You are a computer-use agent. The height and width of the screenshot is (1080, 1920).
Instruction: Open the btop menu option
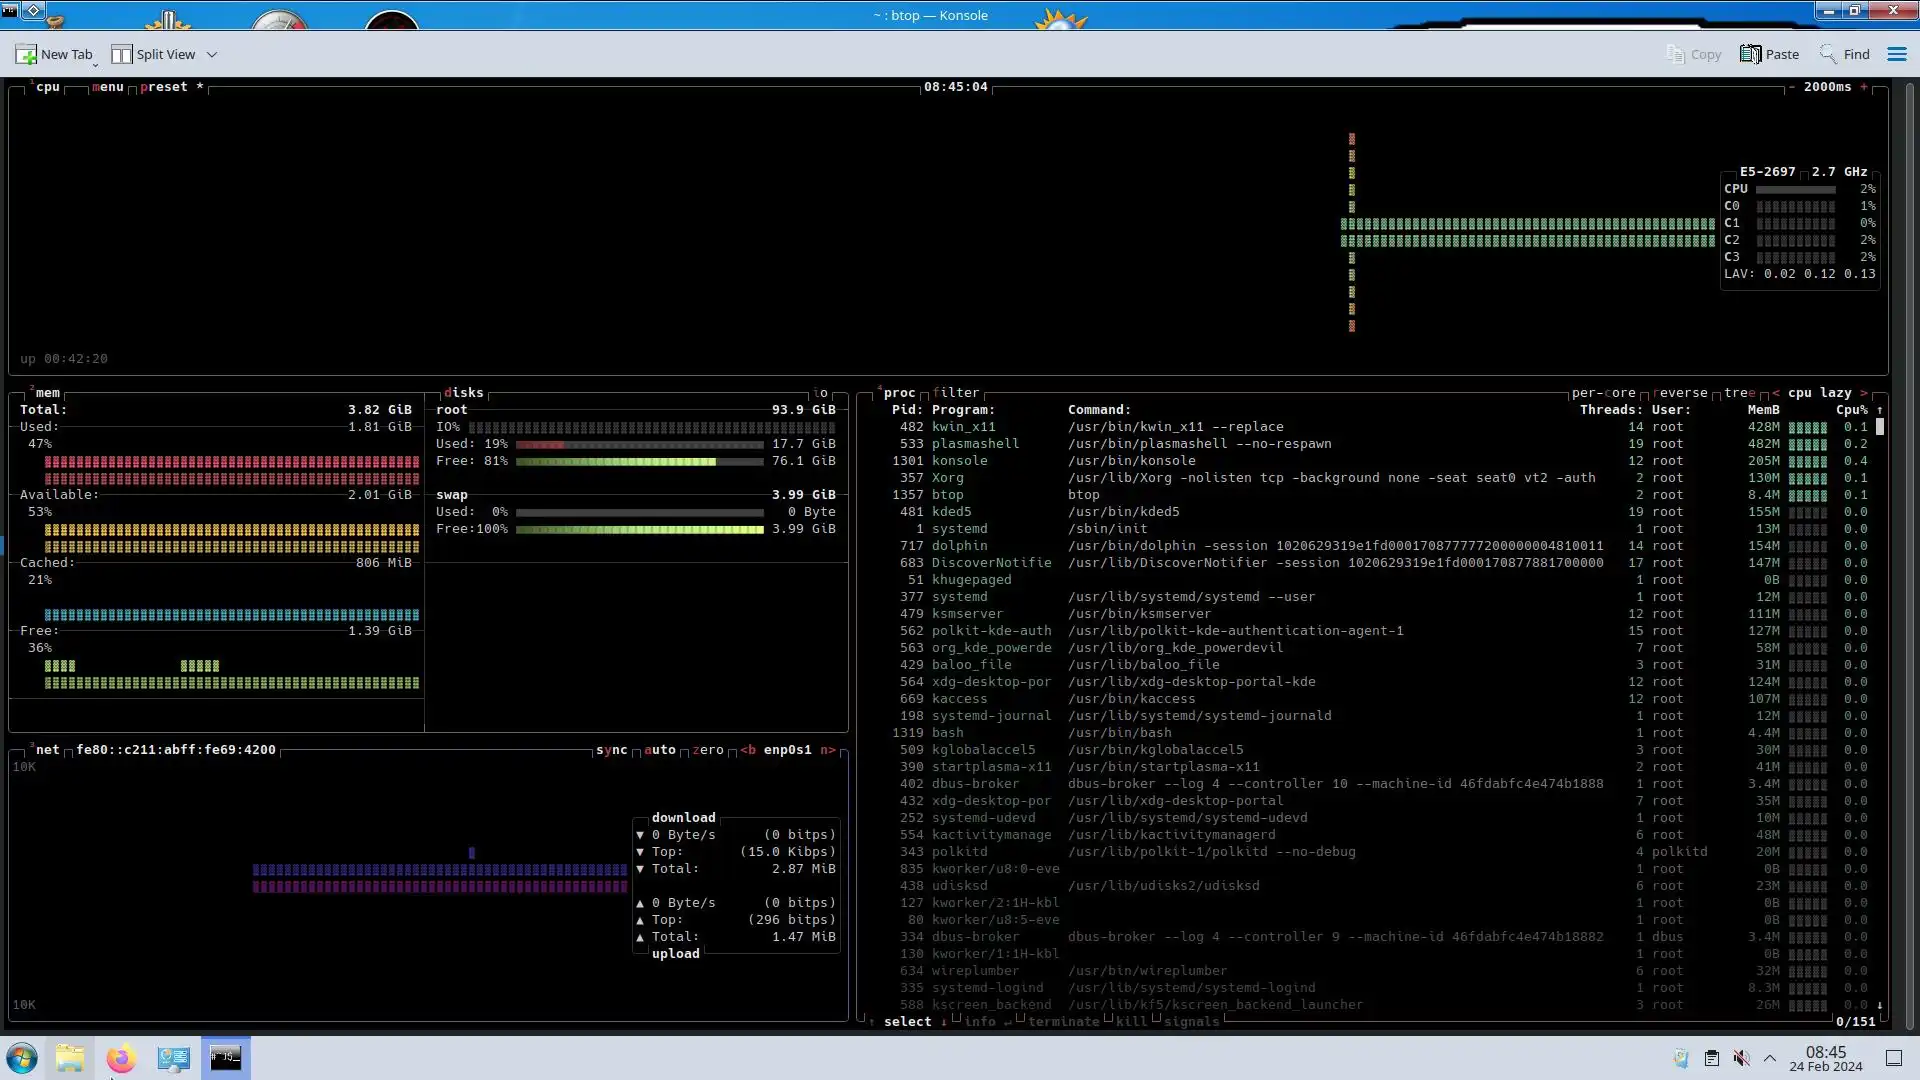coord(108,87)
